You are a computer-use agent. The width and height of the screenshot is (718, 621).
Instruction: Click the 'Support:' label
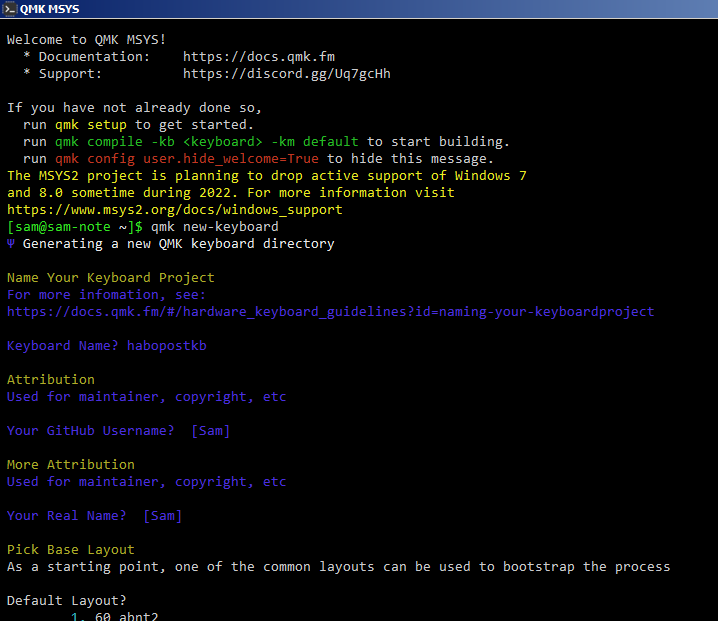(x=70, y=74)
